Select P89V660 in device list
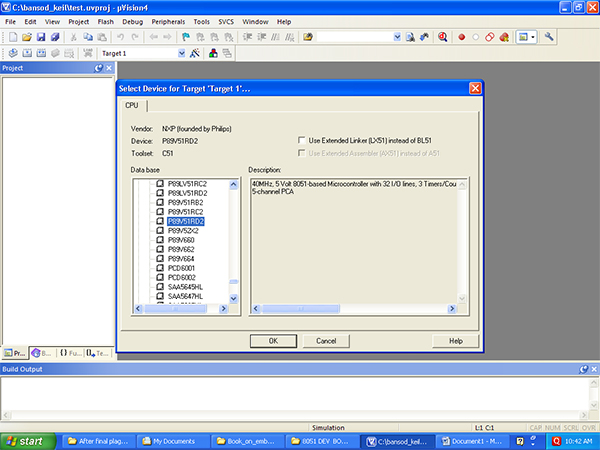 click(x=181, y=240)
